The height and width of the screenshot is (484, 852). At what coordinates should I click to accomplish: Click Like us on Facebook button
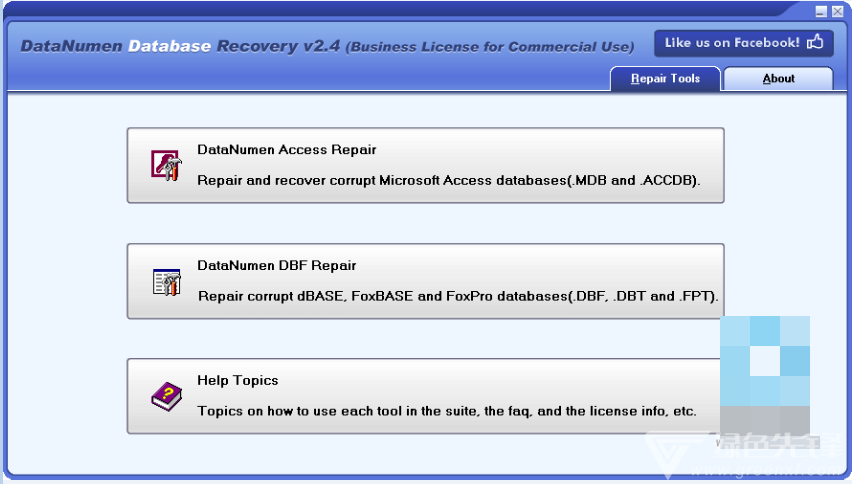click(x=743, y=43)
